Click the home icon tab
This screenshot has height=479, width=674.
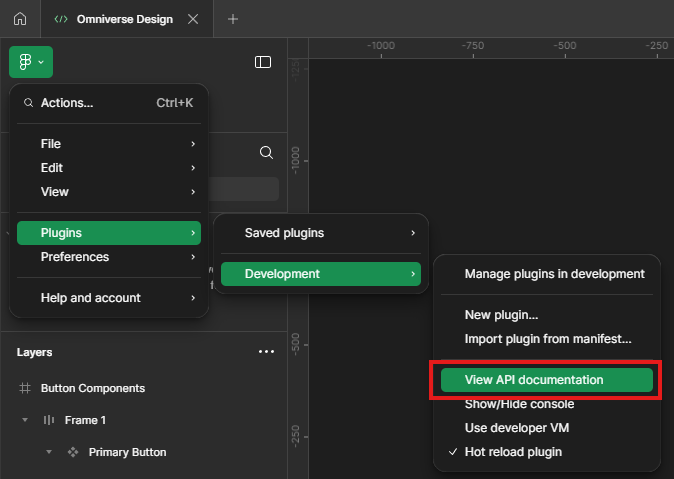coord(20,19)
